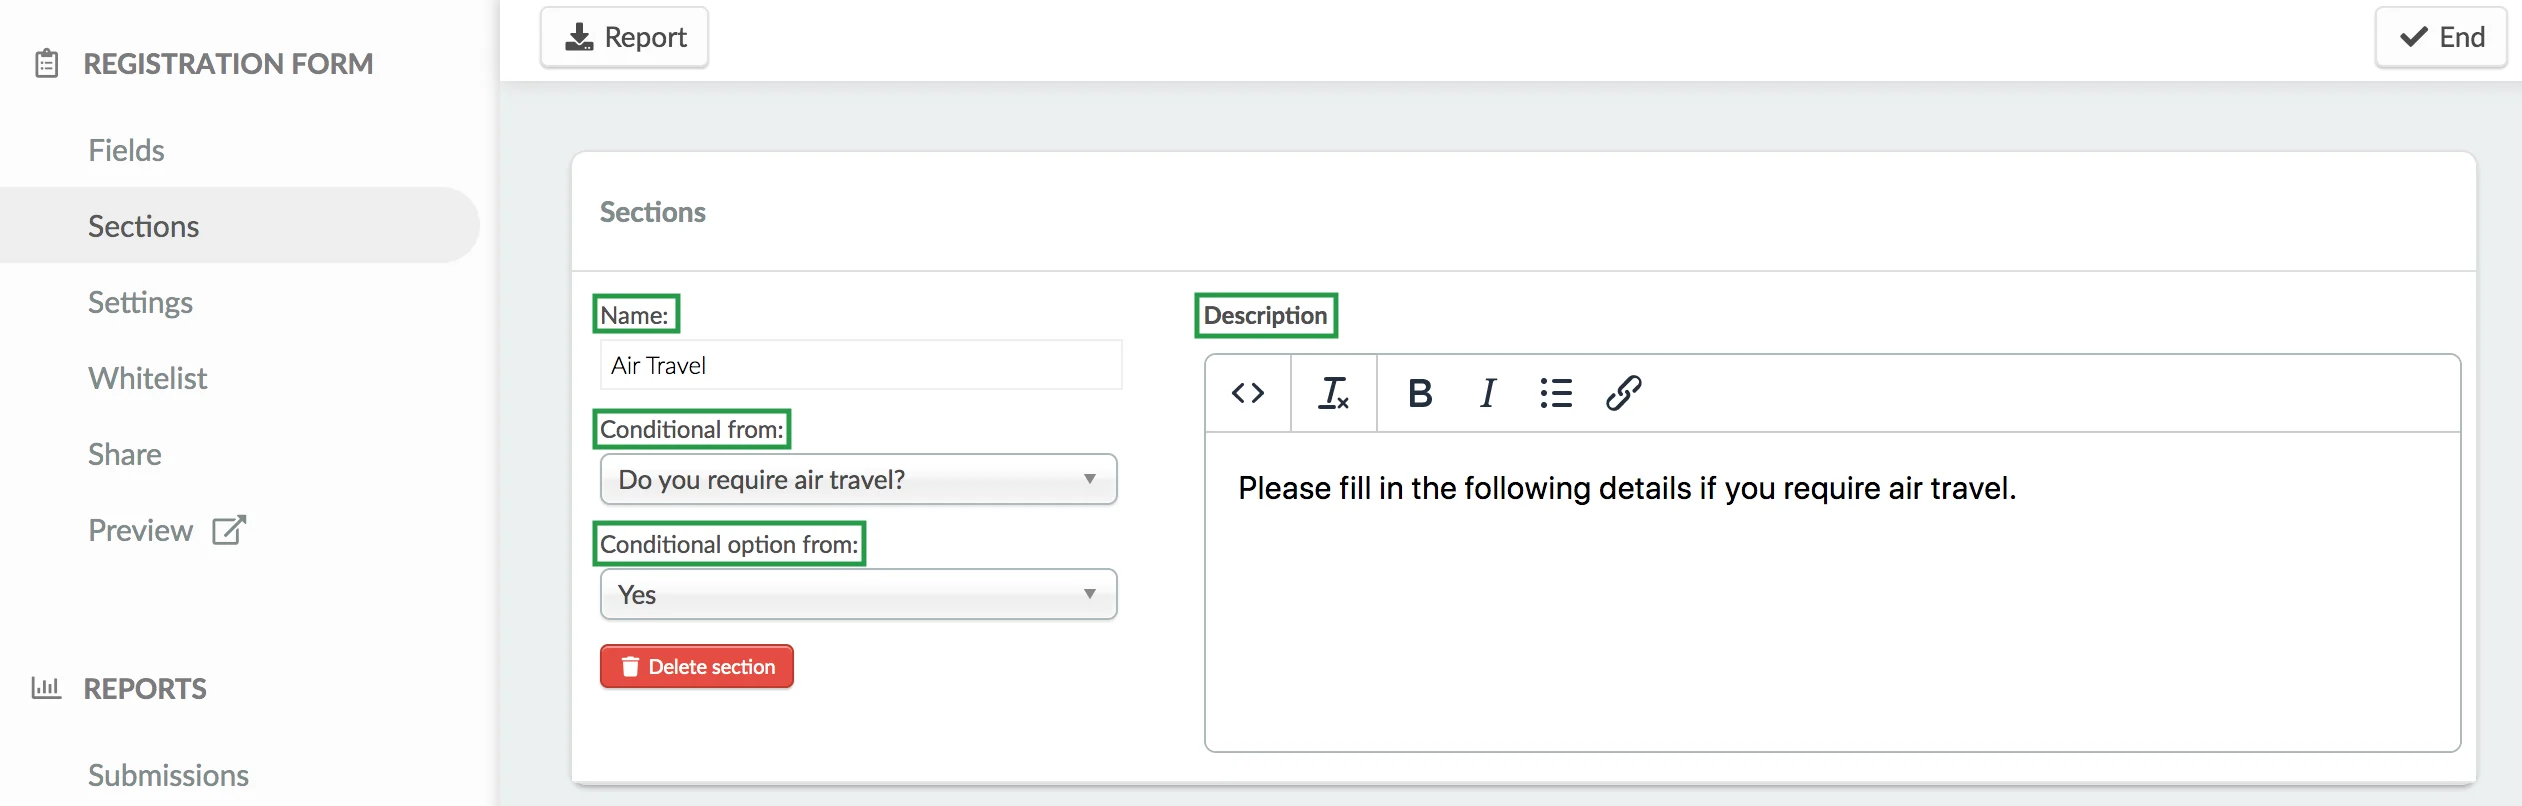Click the Conditional from: label

pos(692,429)
